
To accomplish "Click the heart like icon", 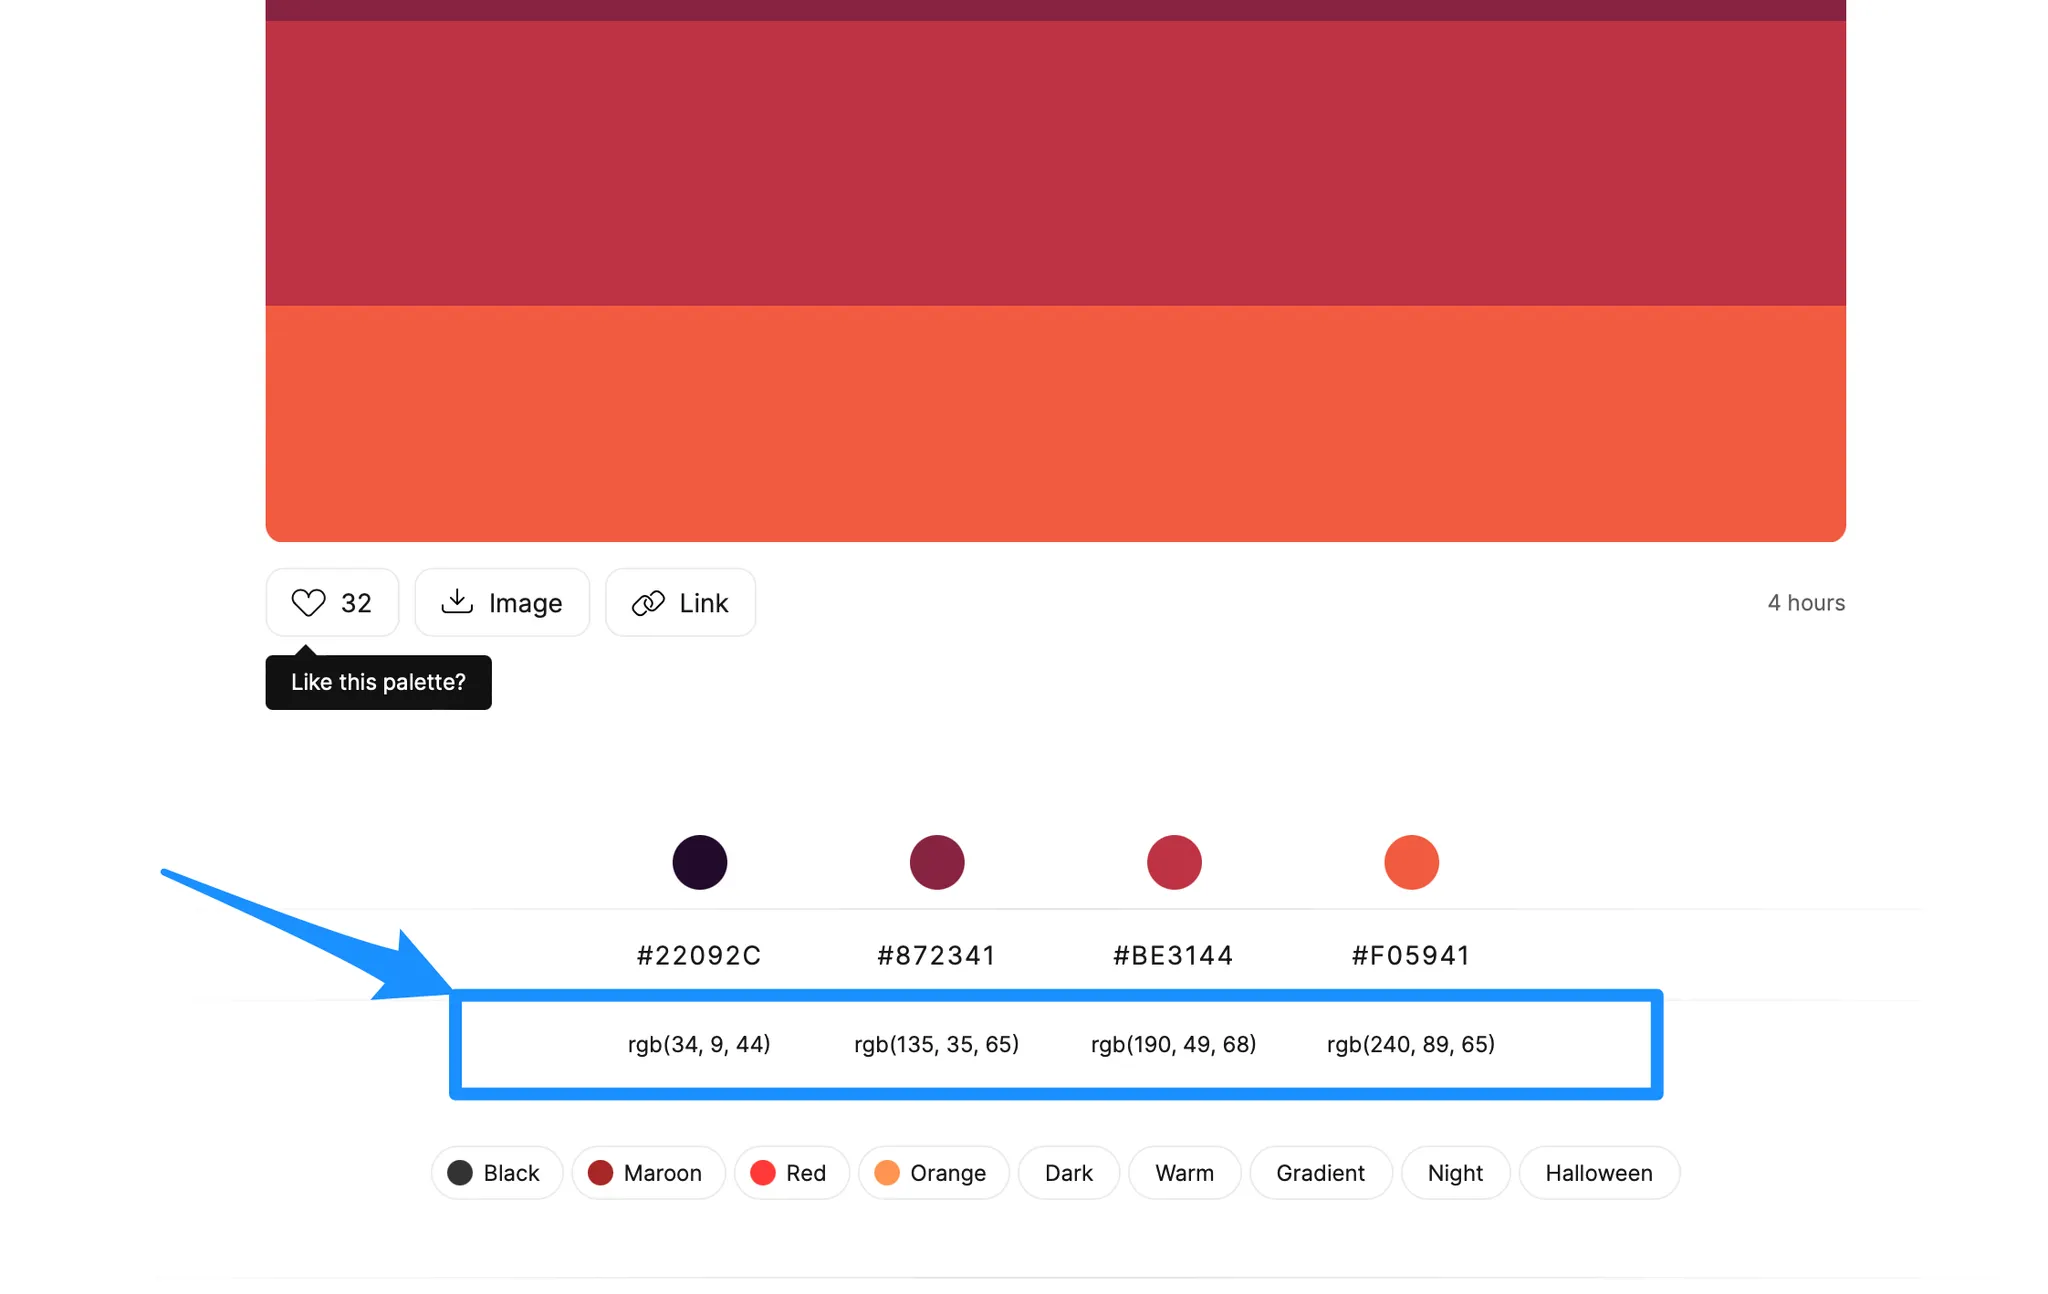I will point(308,602).
